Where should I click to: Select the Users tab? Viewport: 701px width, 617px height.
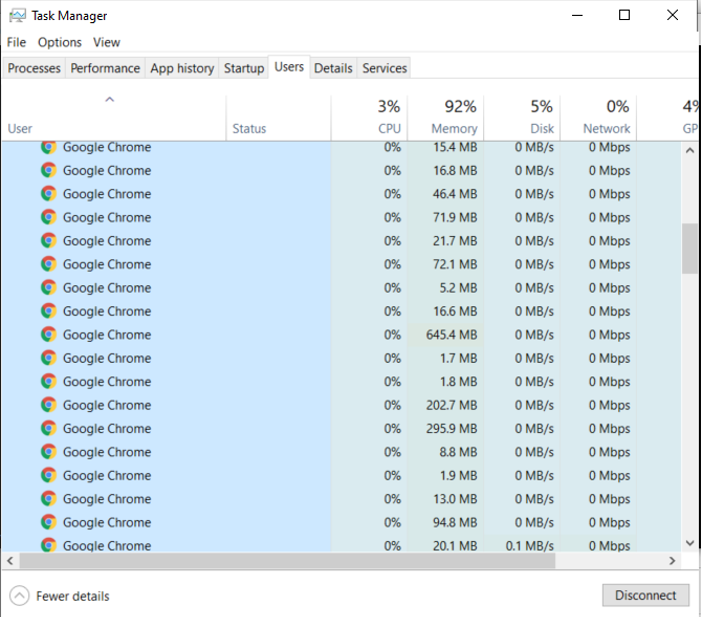(x=289, y=67)
